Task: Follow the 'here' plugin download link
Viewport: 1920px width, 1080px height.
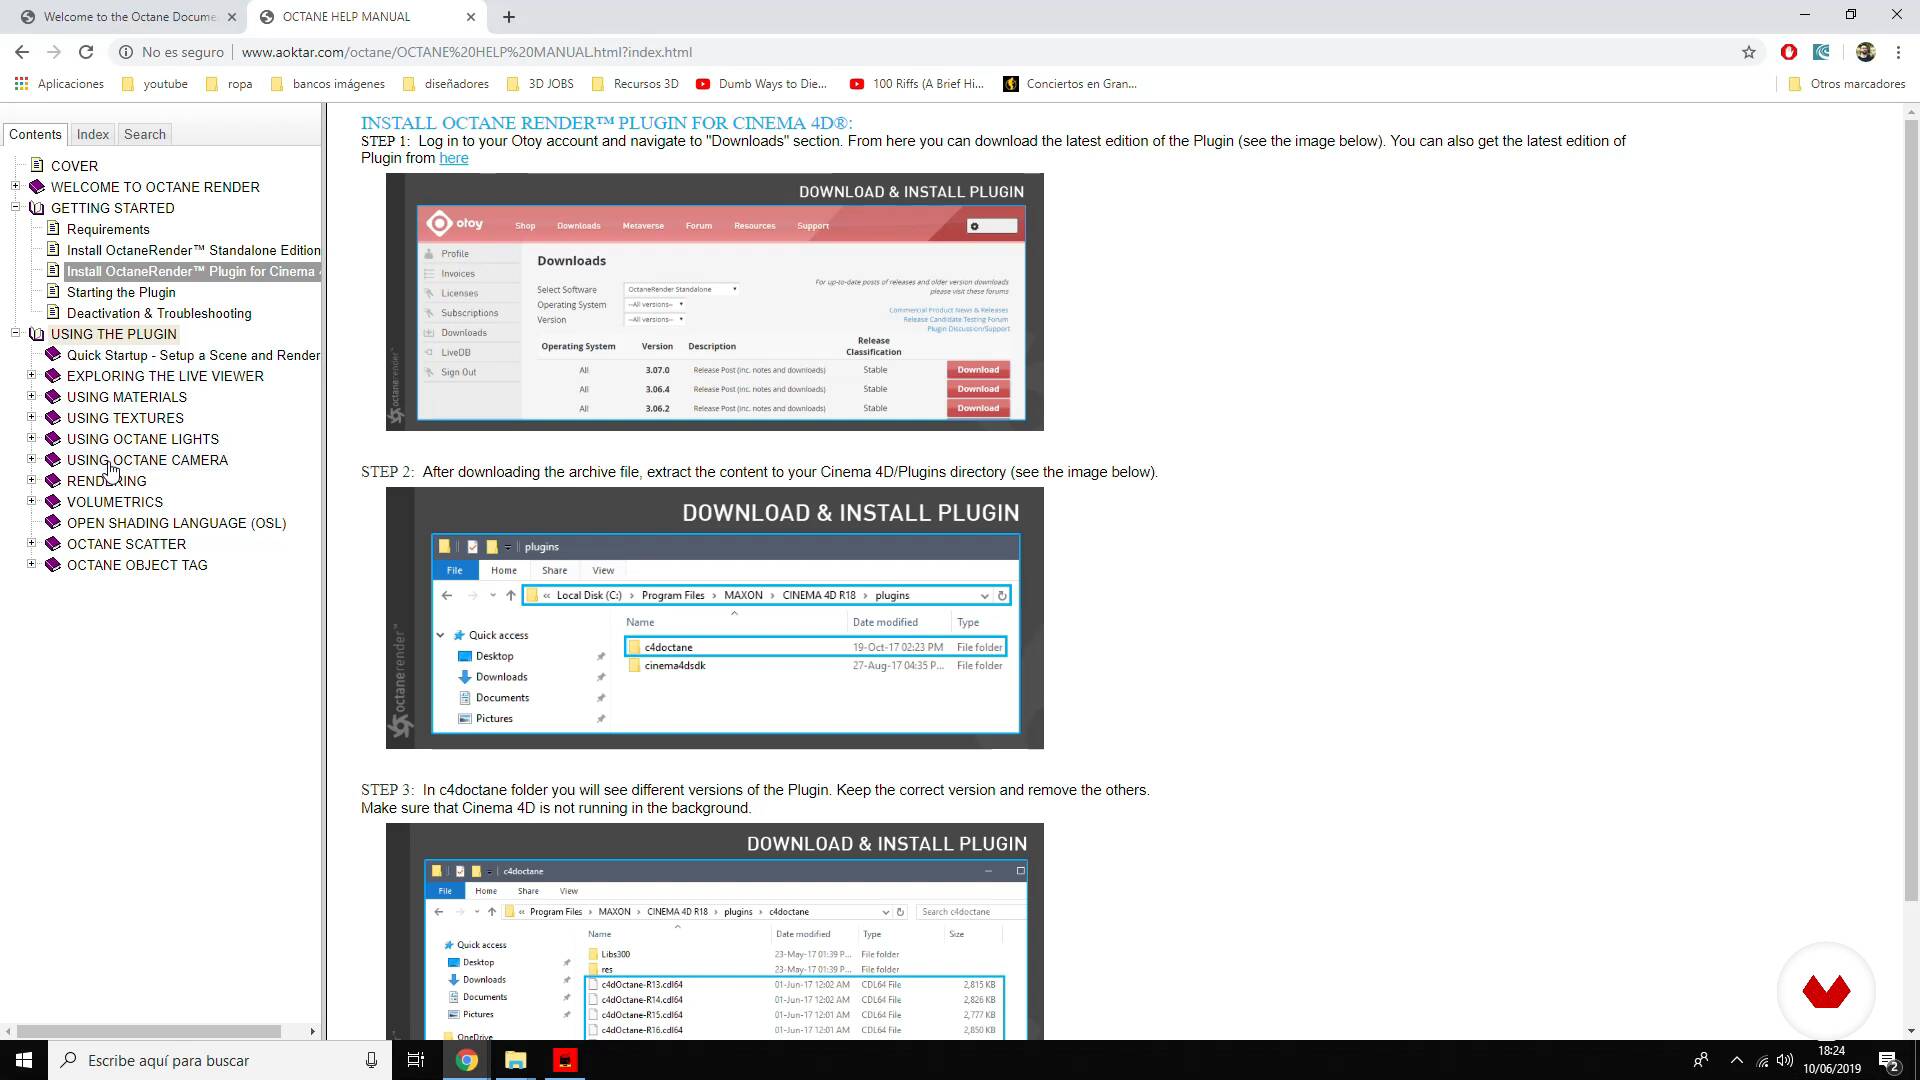Action: [454, 158]
